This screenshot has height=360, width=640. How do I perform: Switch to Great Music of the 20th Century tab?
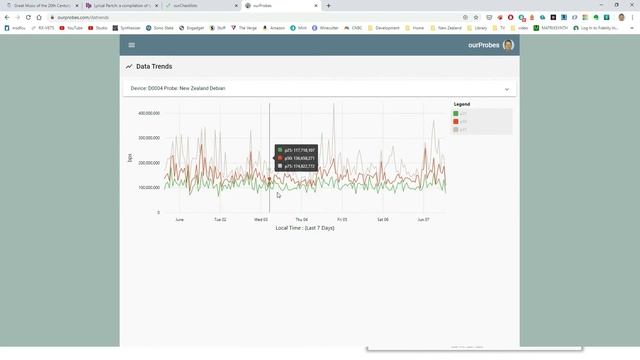[x=41, y=6]
